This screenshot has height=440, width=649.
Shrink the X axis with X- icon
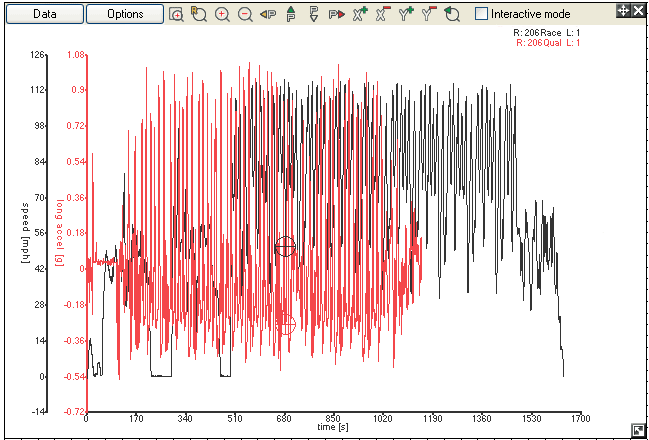[x=383, y=15]
